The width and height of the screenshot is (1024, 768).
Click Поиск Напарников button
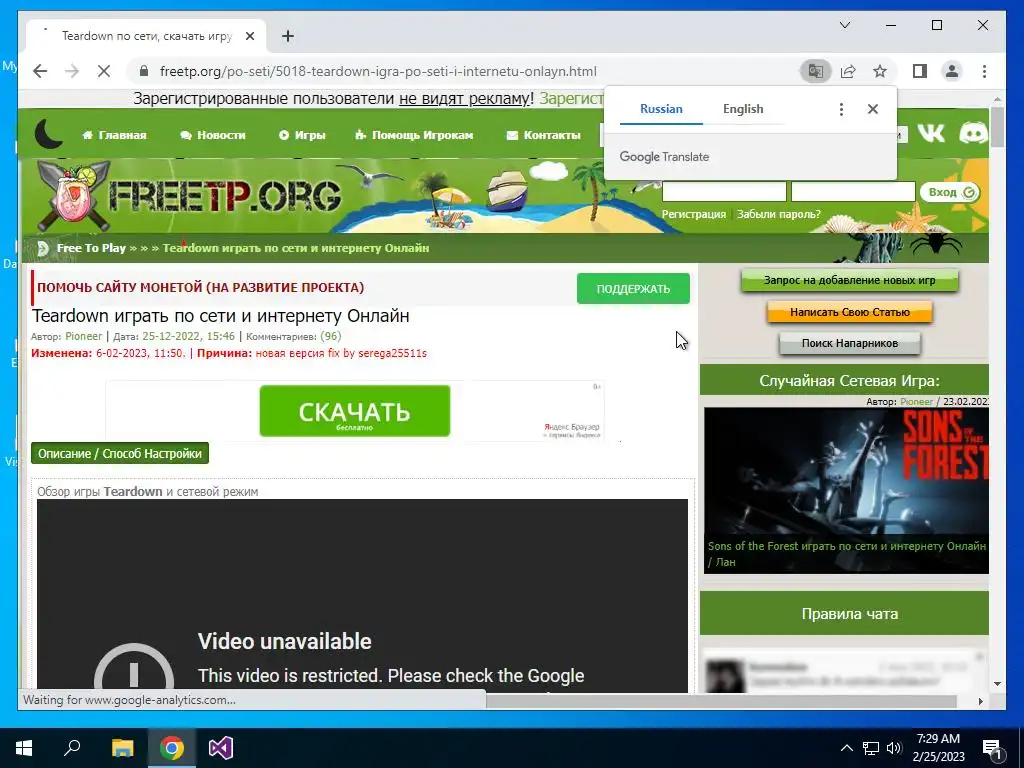pos(849,343)
